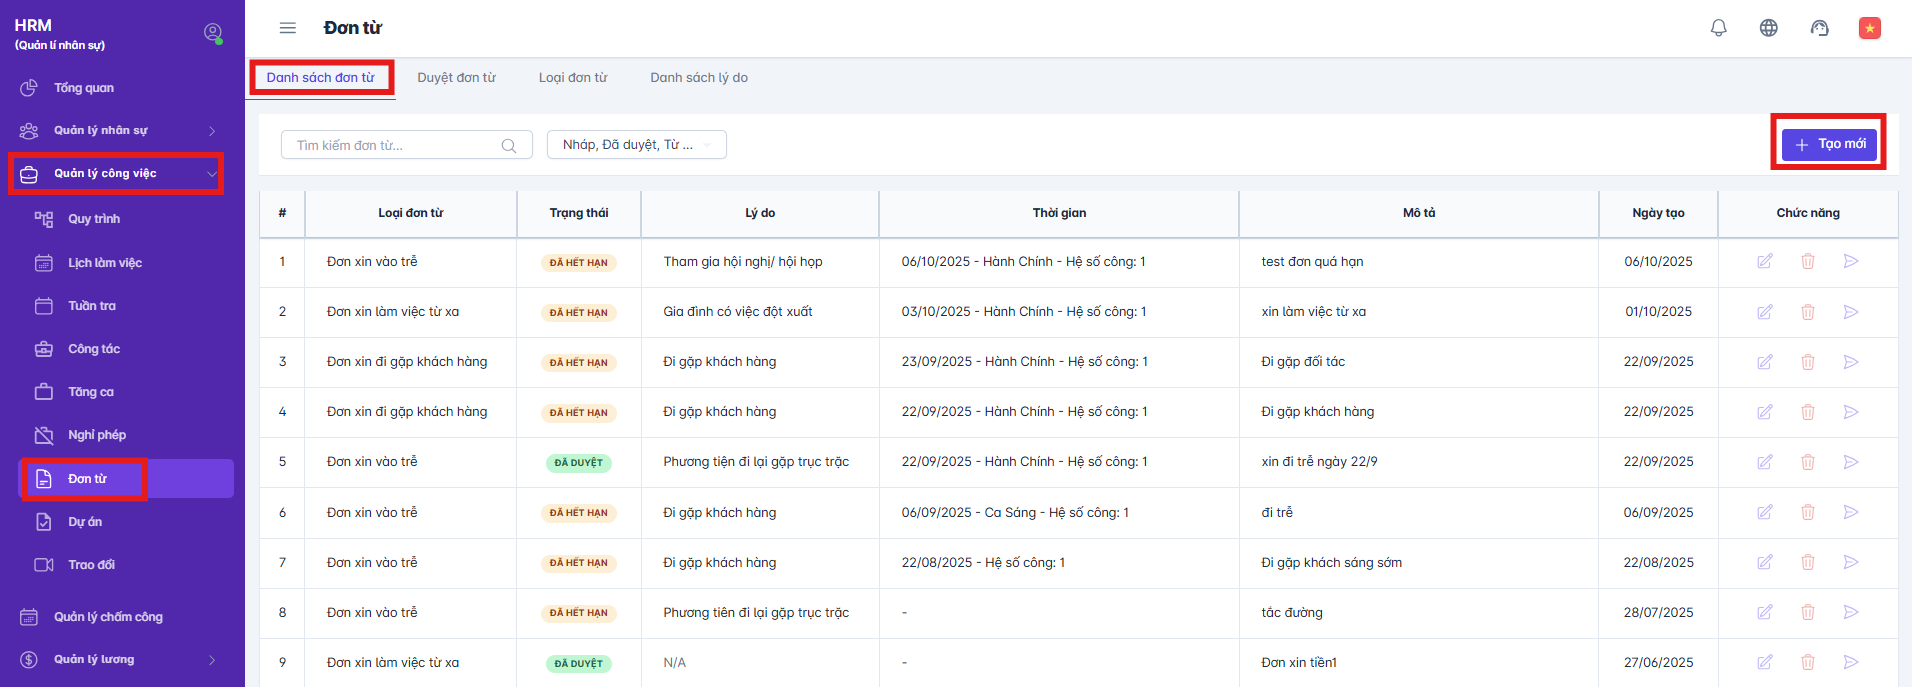This screenshot has height=687, width=1912.
Task: Click the notification bell icon
Action: tap(1718, 28)
